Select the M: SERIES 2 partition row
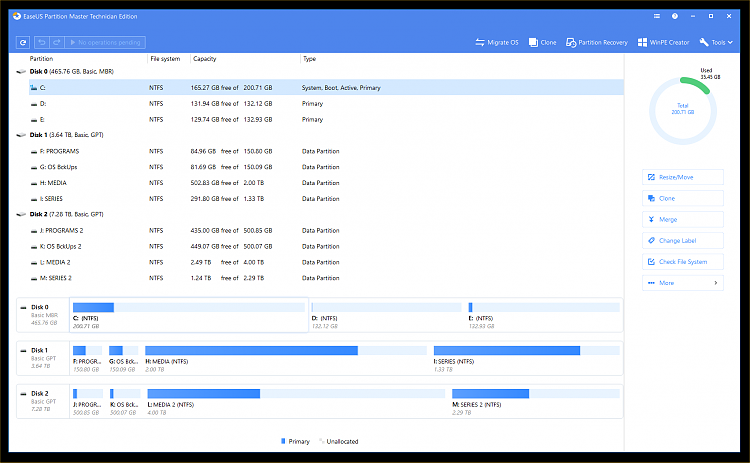 [x=326, y=278]
